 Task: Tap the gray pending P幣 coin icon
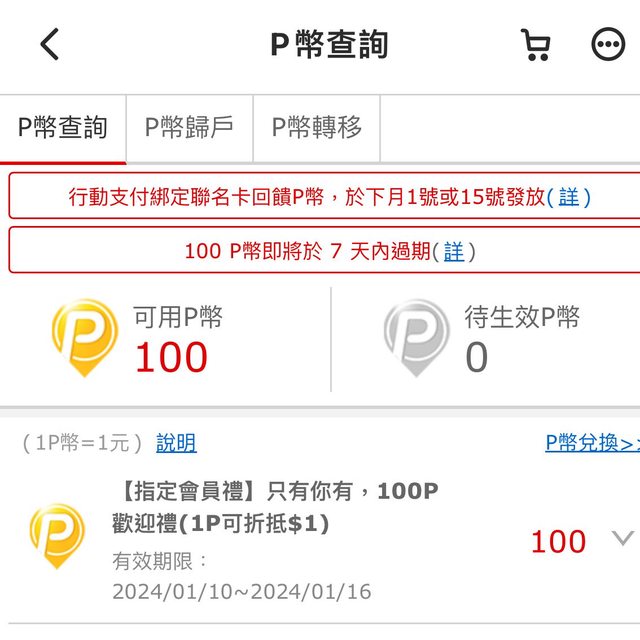click(x=416, y=337)
